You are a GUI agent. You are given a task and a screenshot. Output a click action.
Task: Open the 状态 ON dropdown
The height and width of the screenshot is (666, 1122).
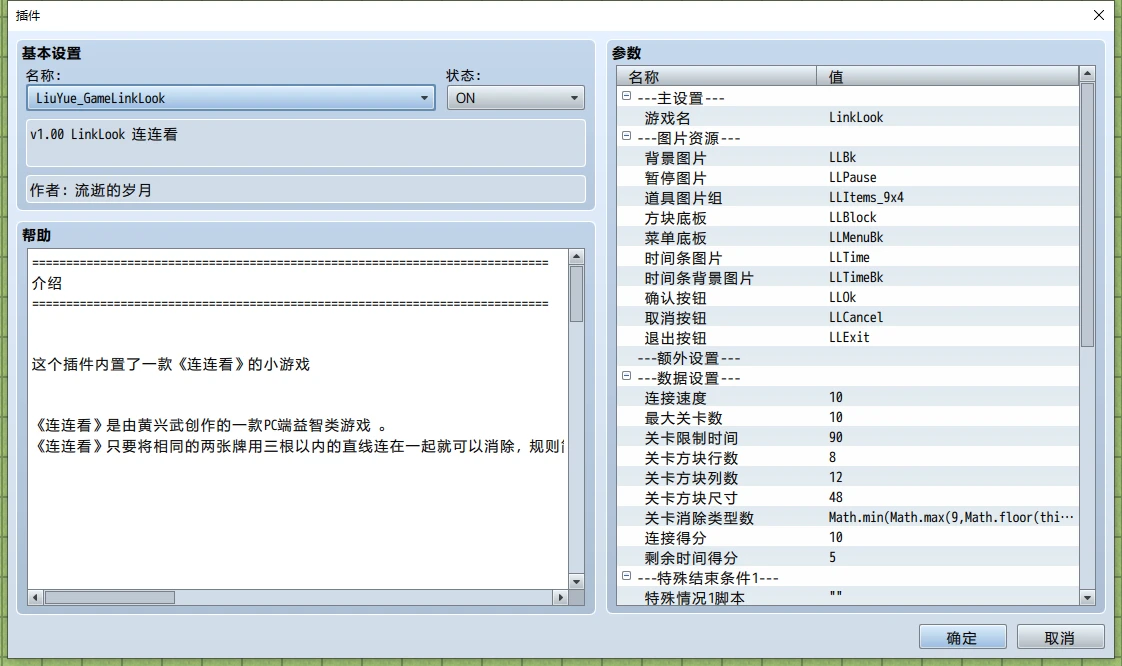click(x=515, y=98)
